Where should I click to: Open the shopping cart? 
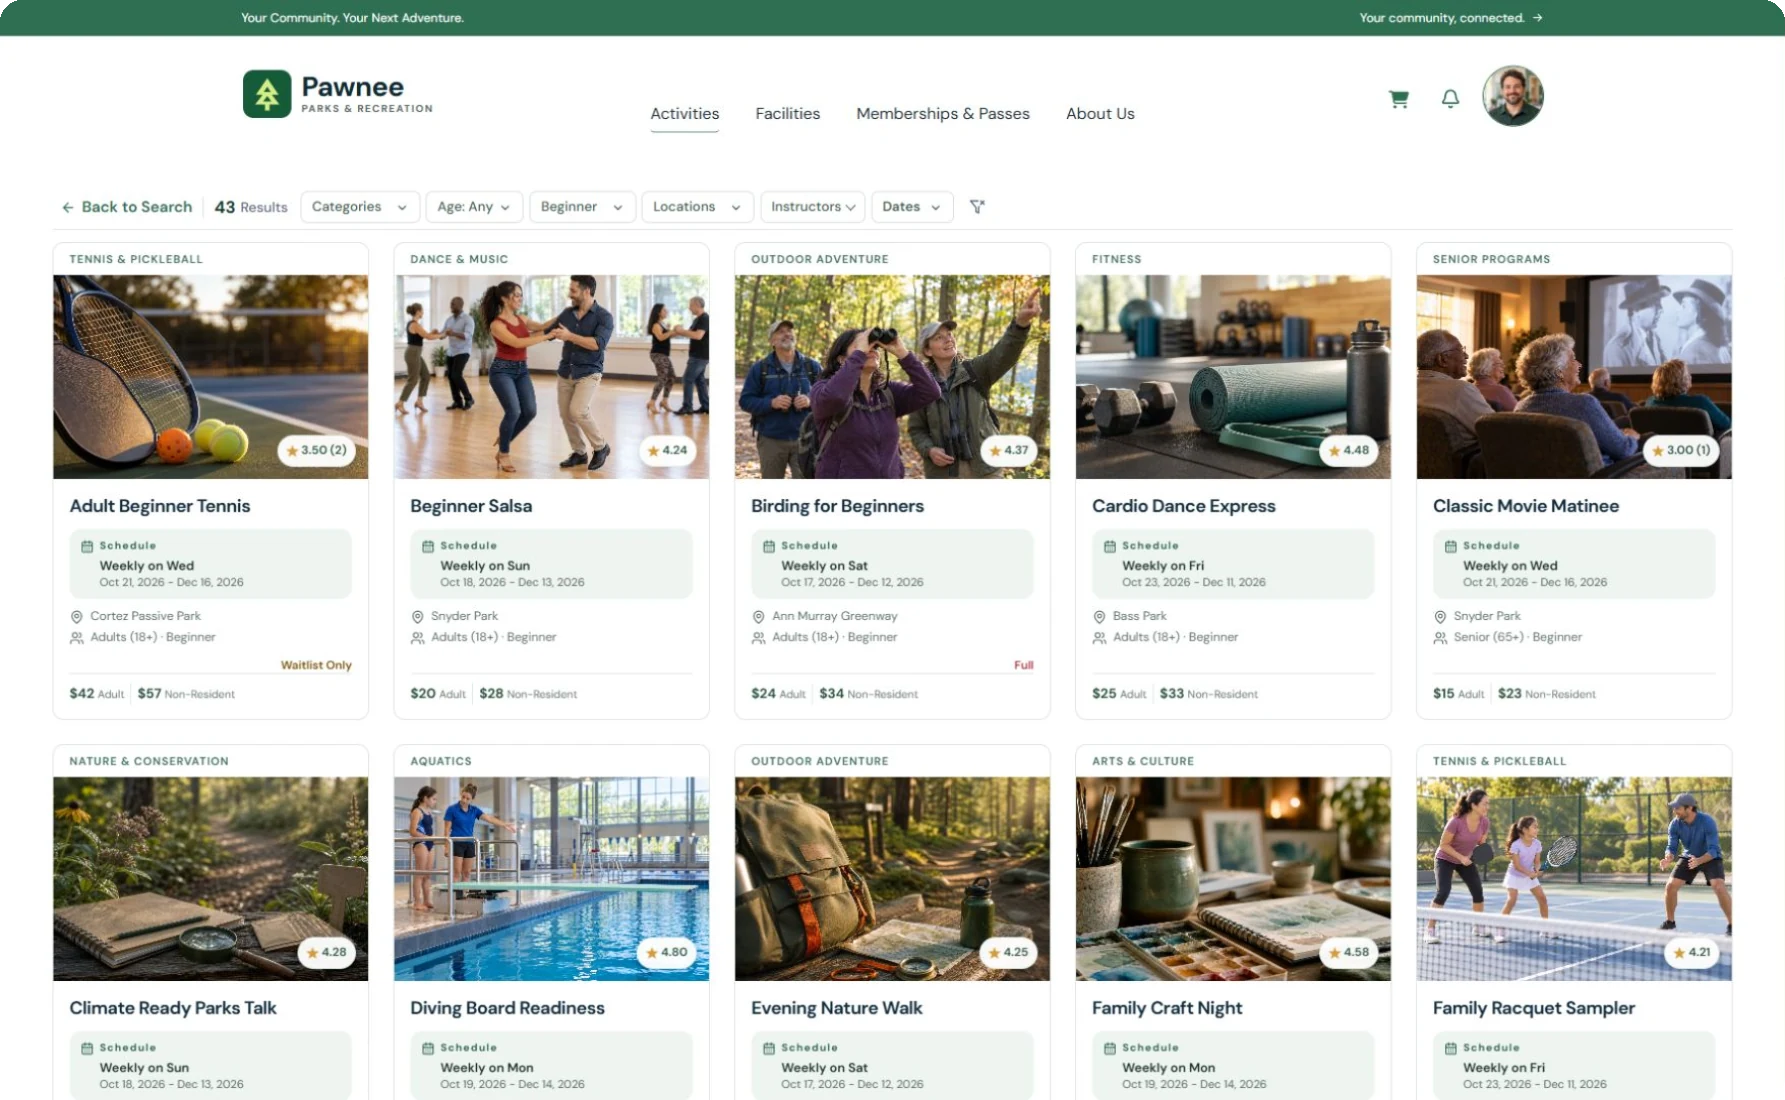(1399, 98)
